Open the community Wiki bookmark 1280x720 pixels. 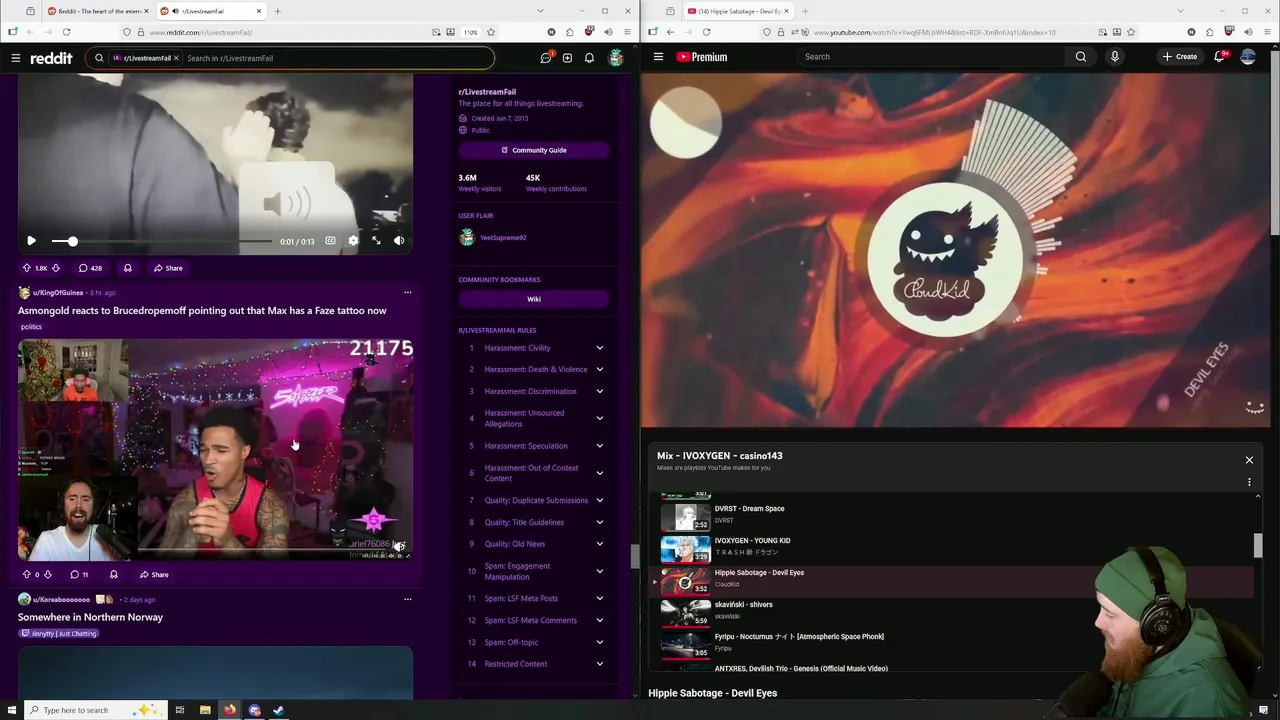(x=534, y=299)
